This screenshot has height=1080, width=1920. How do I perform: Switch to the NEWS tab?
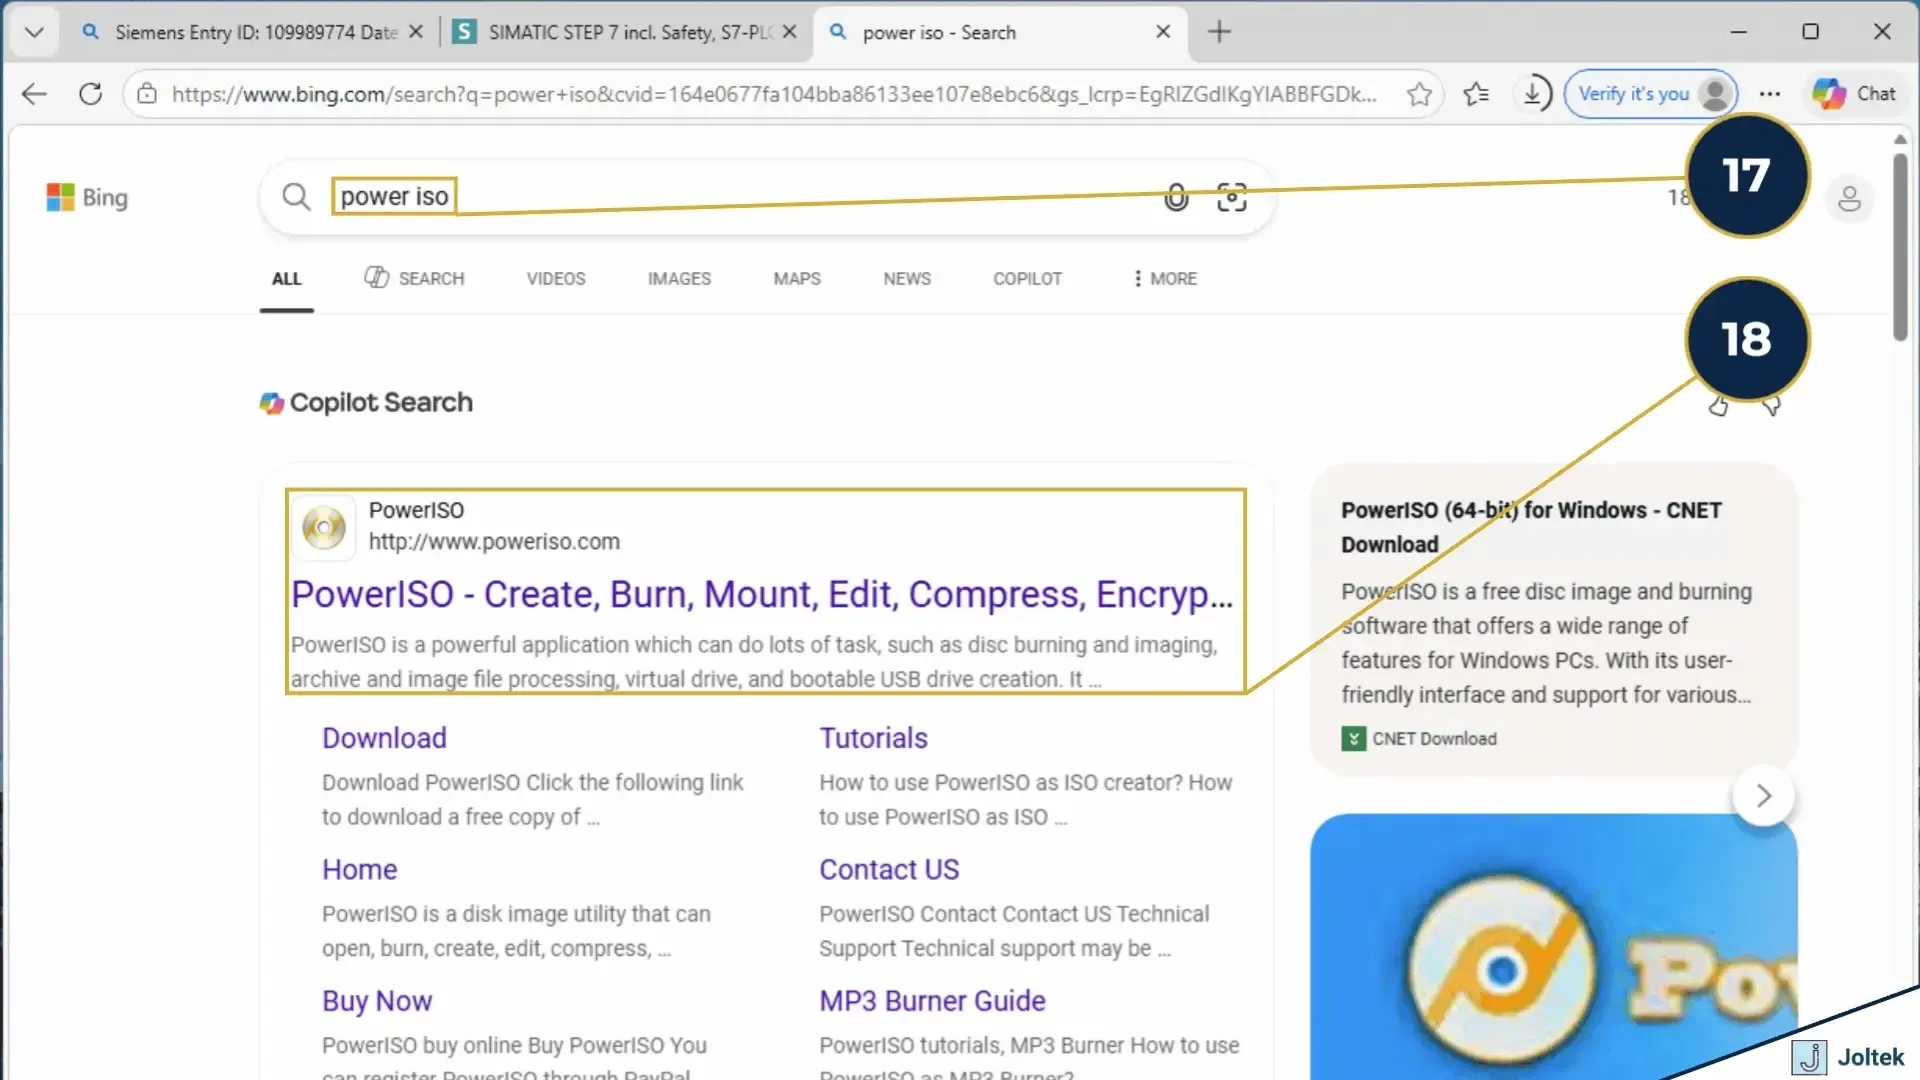pyautogui.click(x=907, y=279)
